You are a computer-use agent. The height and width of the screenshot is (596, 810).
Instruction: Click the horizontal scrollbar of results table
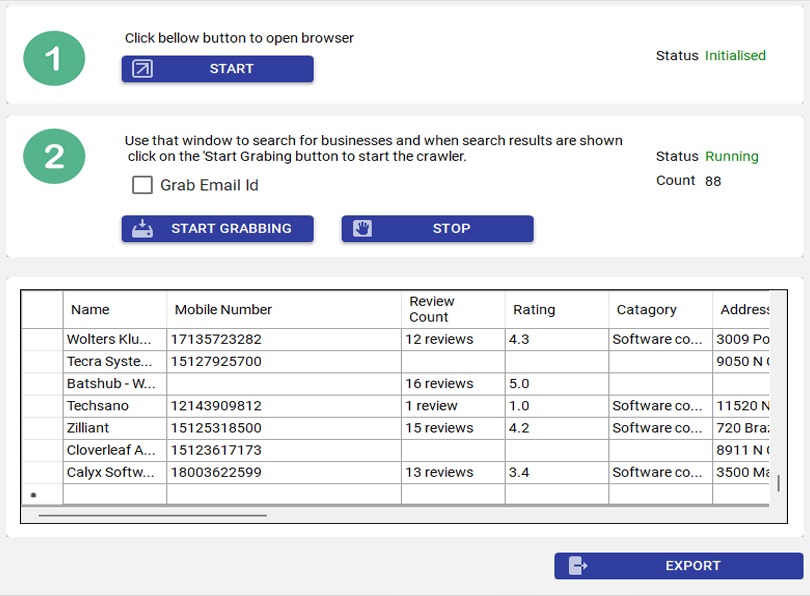point(152,515)
